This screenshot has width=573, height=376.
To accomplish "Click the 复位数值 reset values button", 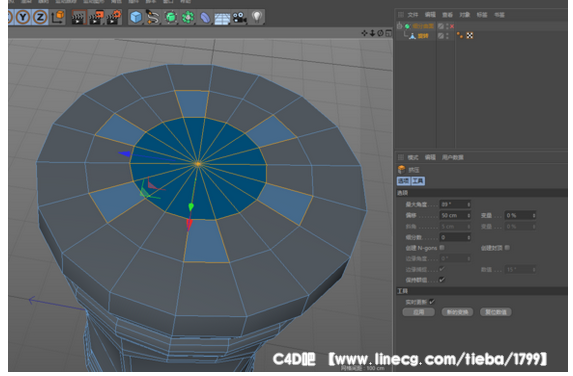I will point(496,312).
